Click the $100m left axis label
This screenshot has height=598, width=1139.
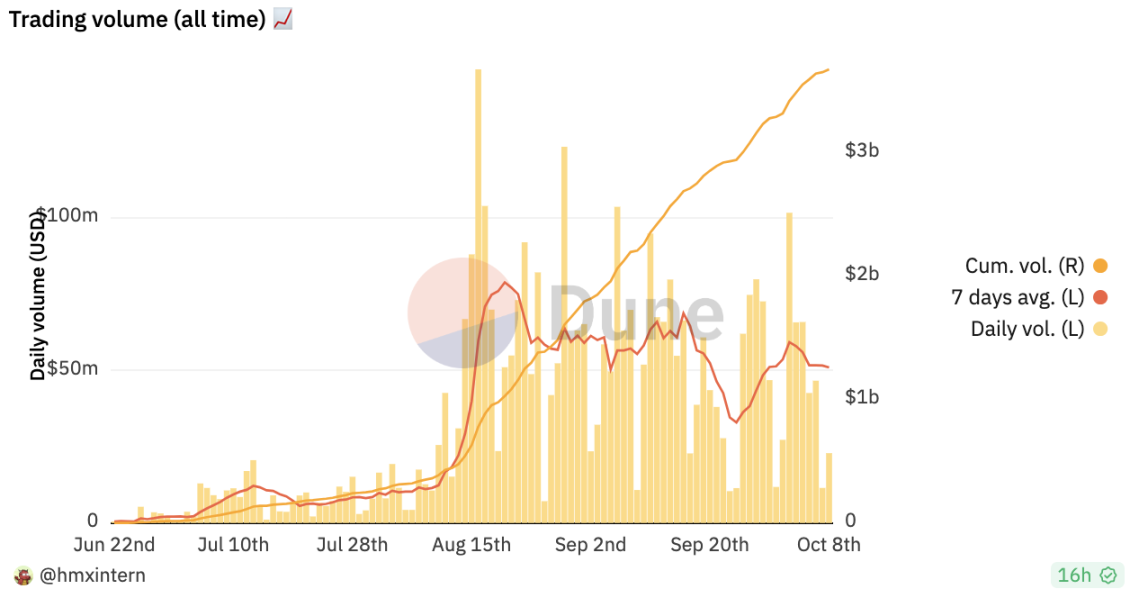(66, 216)
